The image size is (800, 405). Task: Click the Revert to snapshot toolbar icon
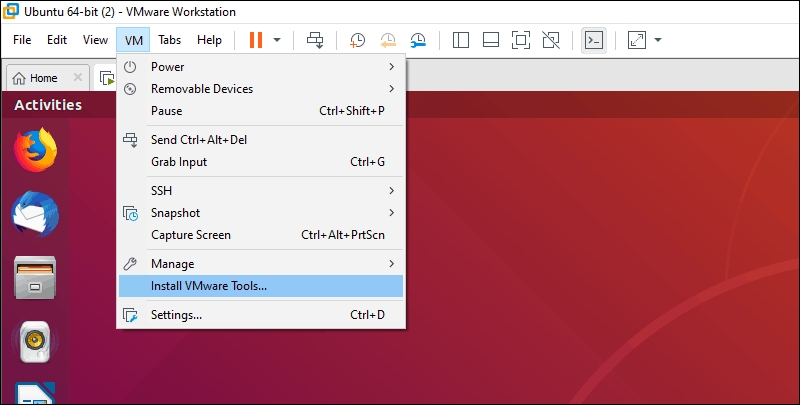388,40
